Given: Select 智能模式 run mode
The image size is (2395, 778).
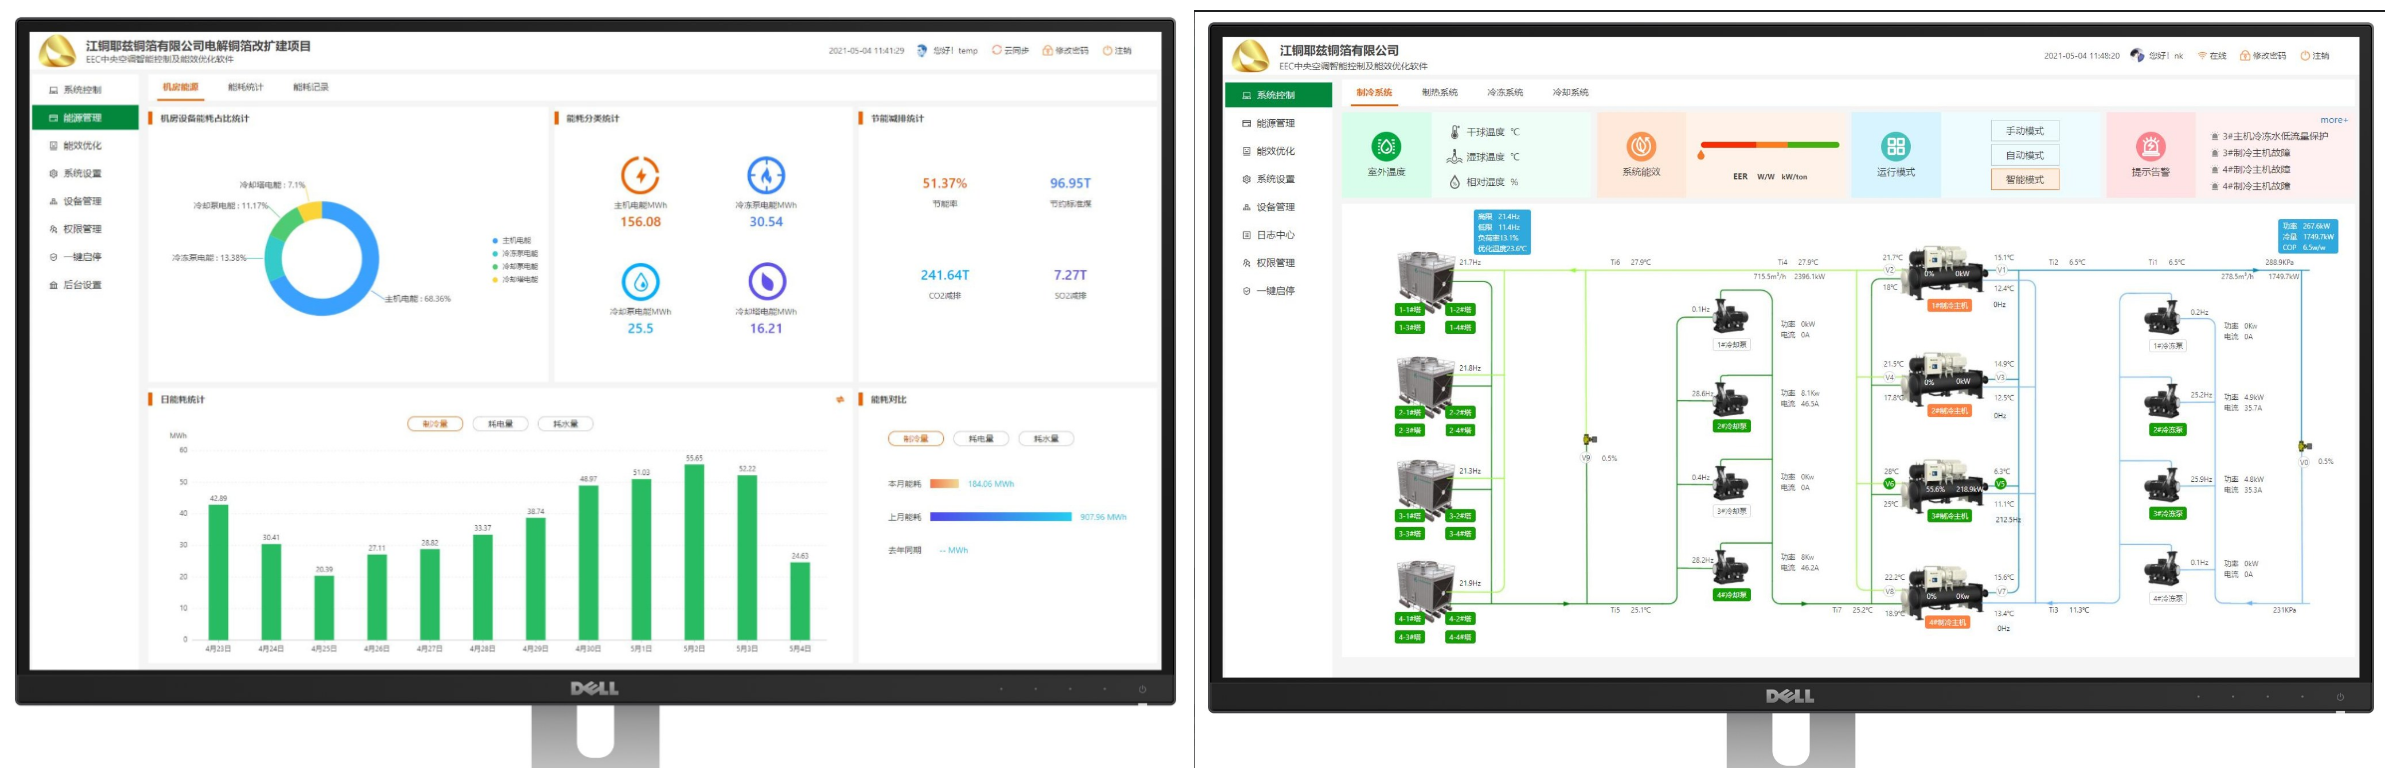Looking at the screenshot, I should pos(2025,180).
